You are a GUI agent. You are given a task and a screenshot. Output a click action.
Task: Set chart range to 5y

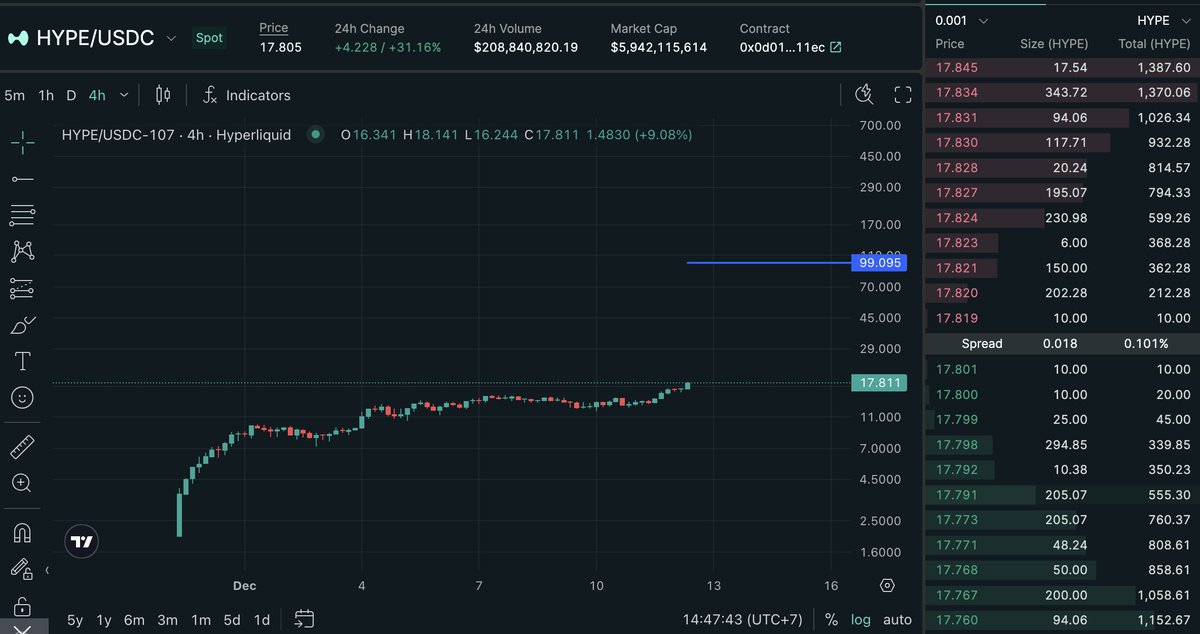point(75,620)
